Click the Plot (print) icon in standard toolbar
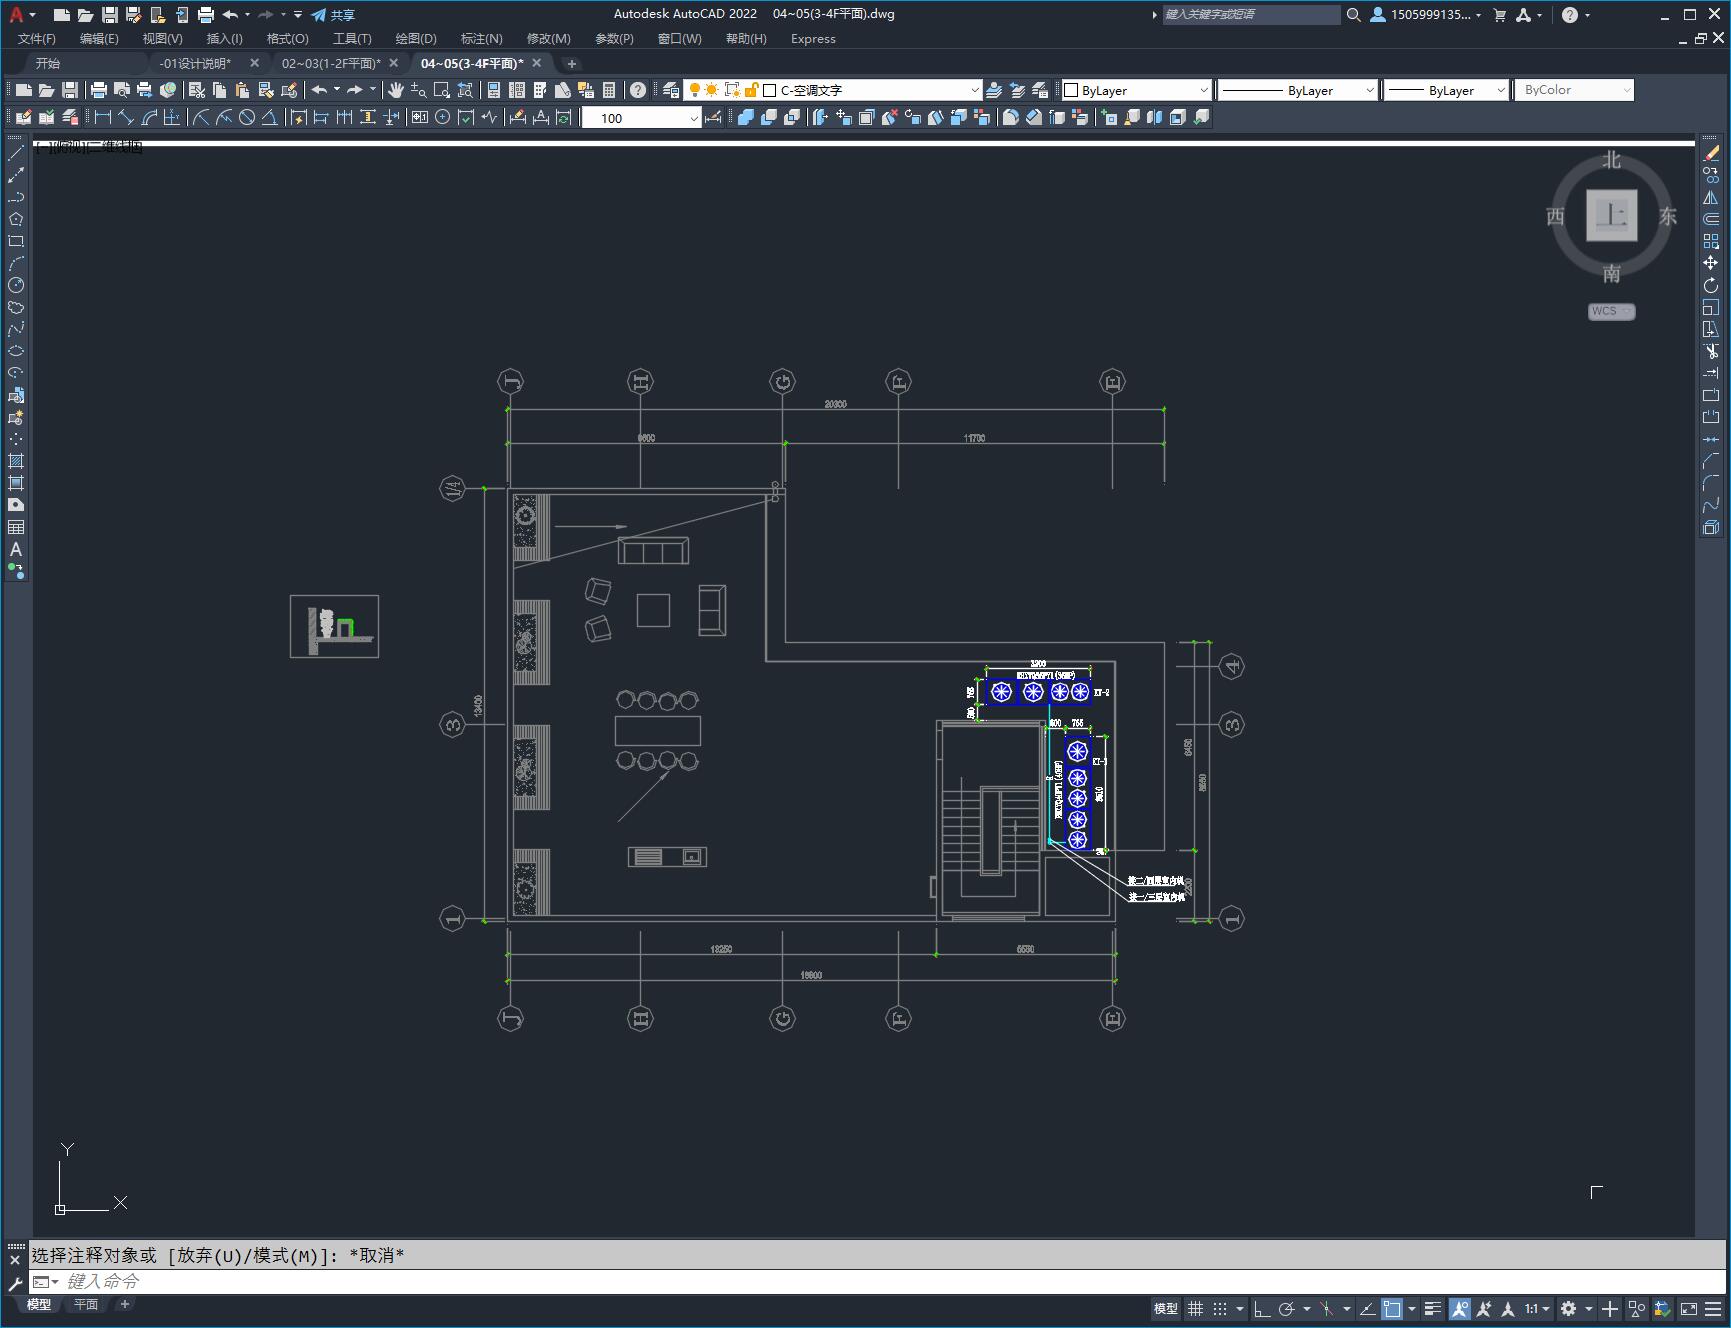The width and height of the screenshot is (1731, 1328). 98,90
